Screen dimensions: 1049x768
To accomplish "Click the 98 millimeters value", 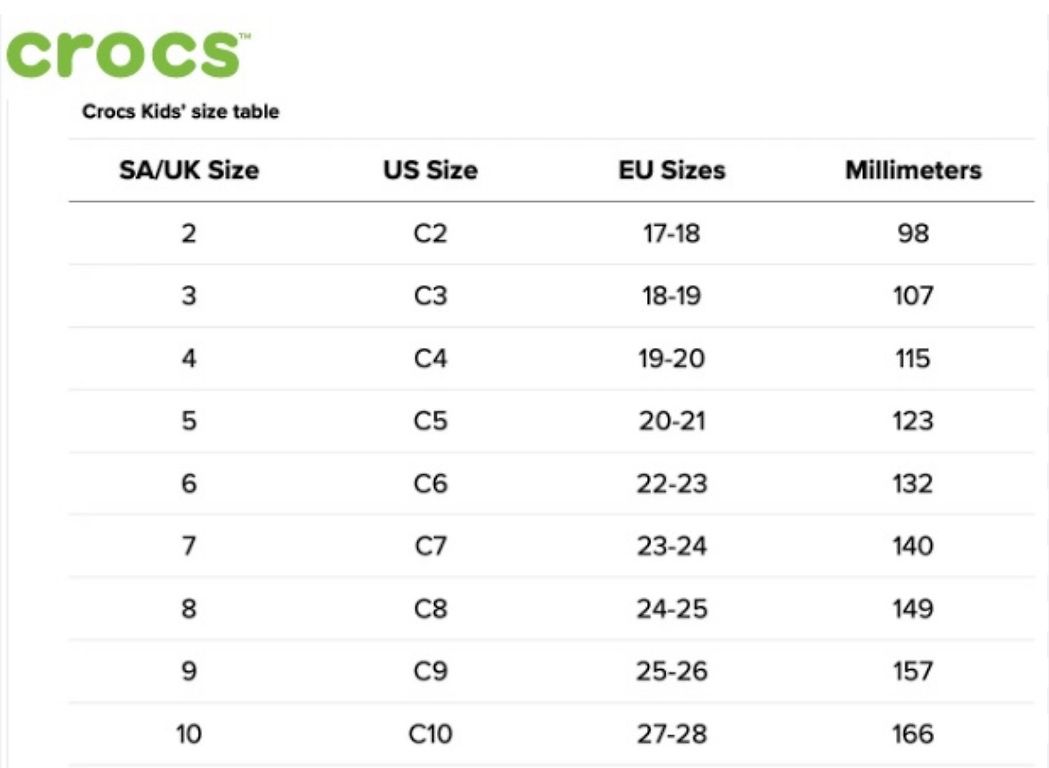I will [x=913, y=233].
